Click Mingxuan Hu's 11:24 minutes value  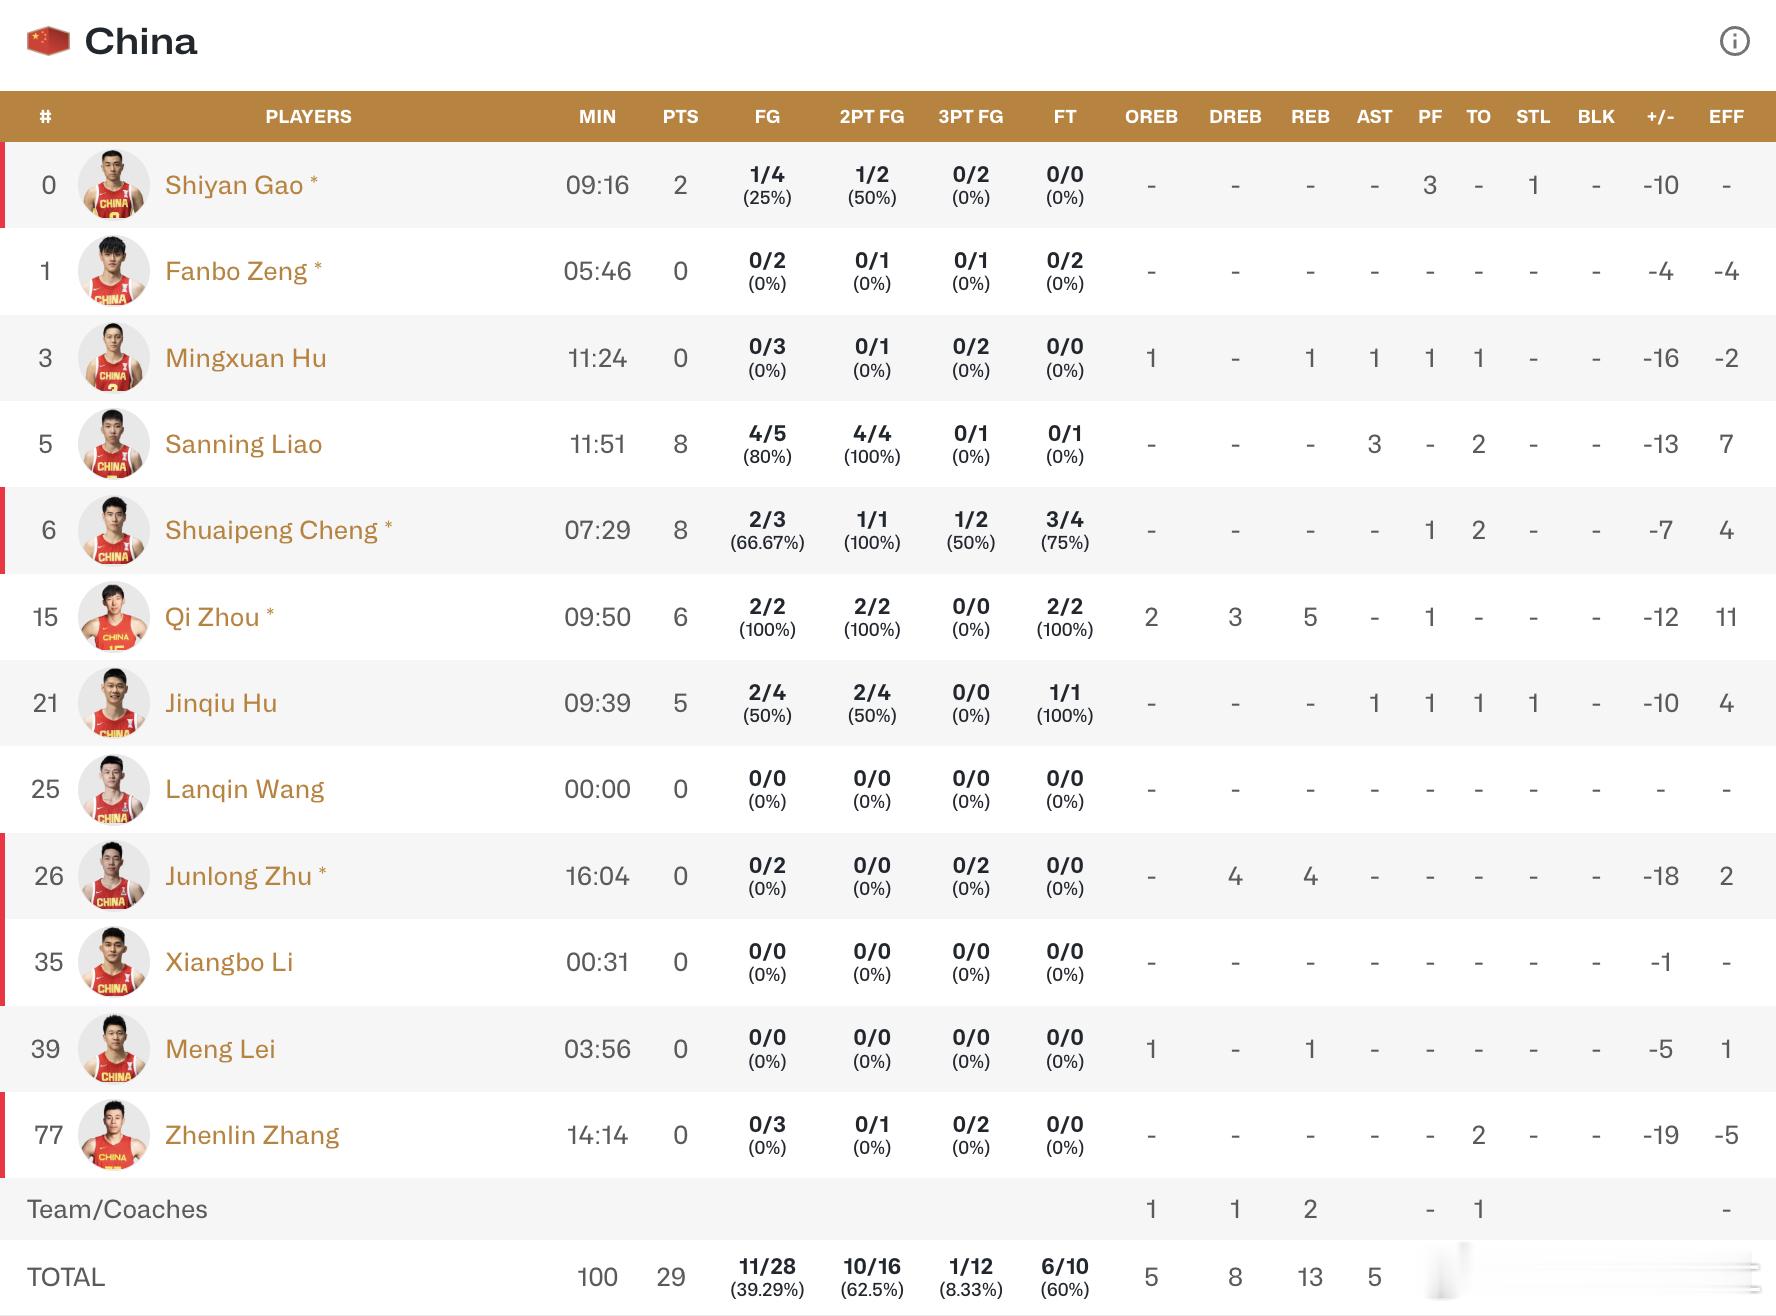(597, 358)
